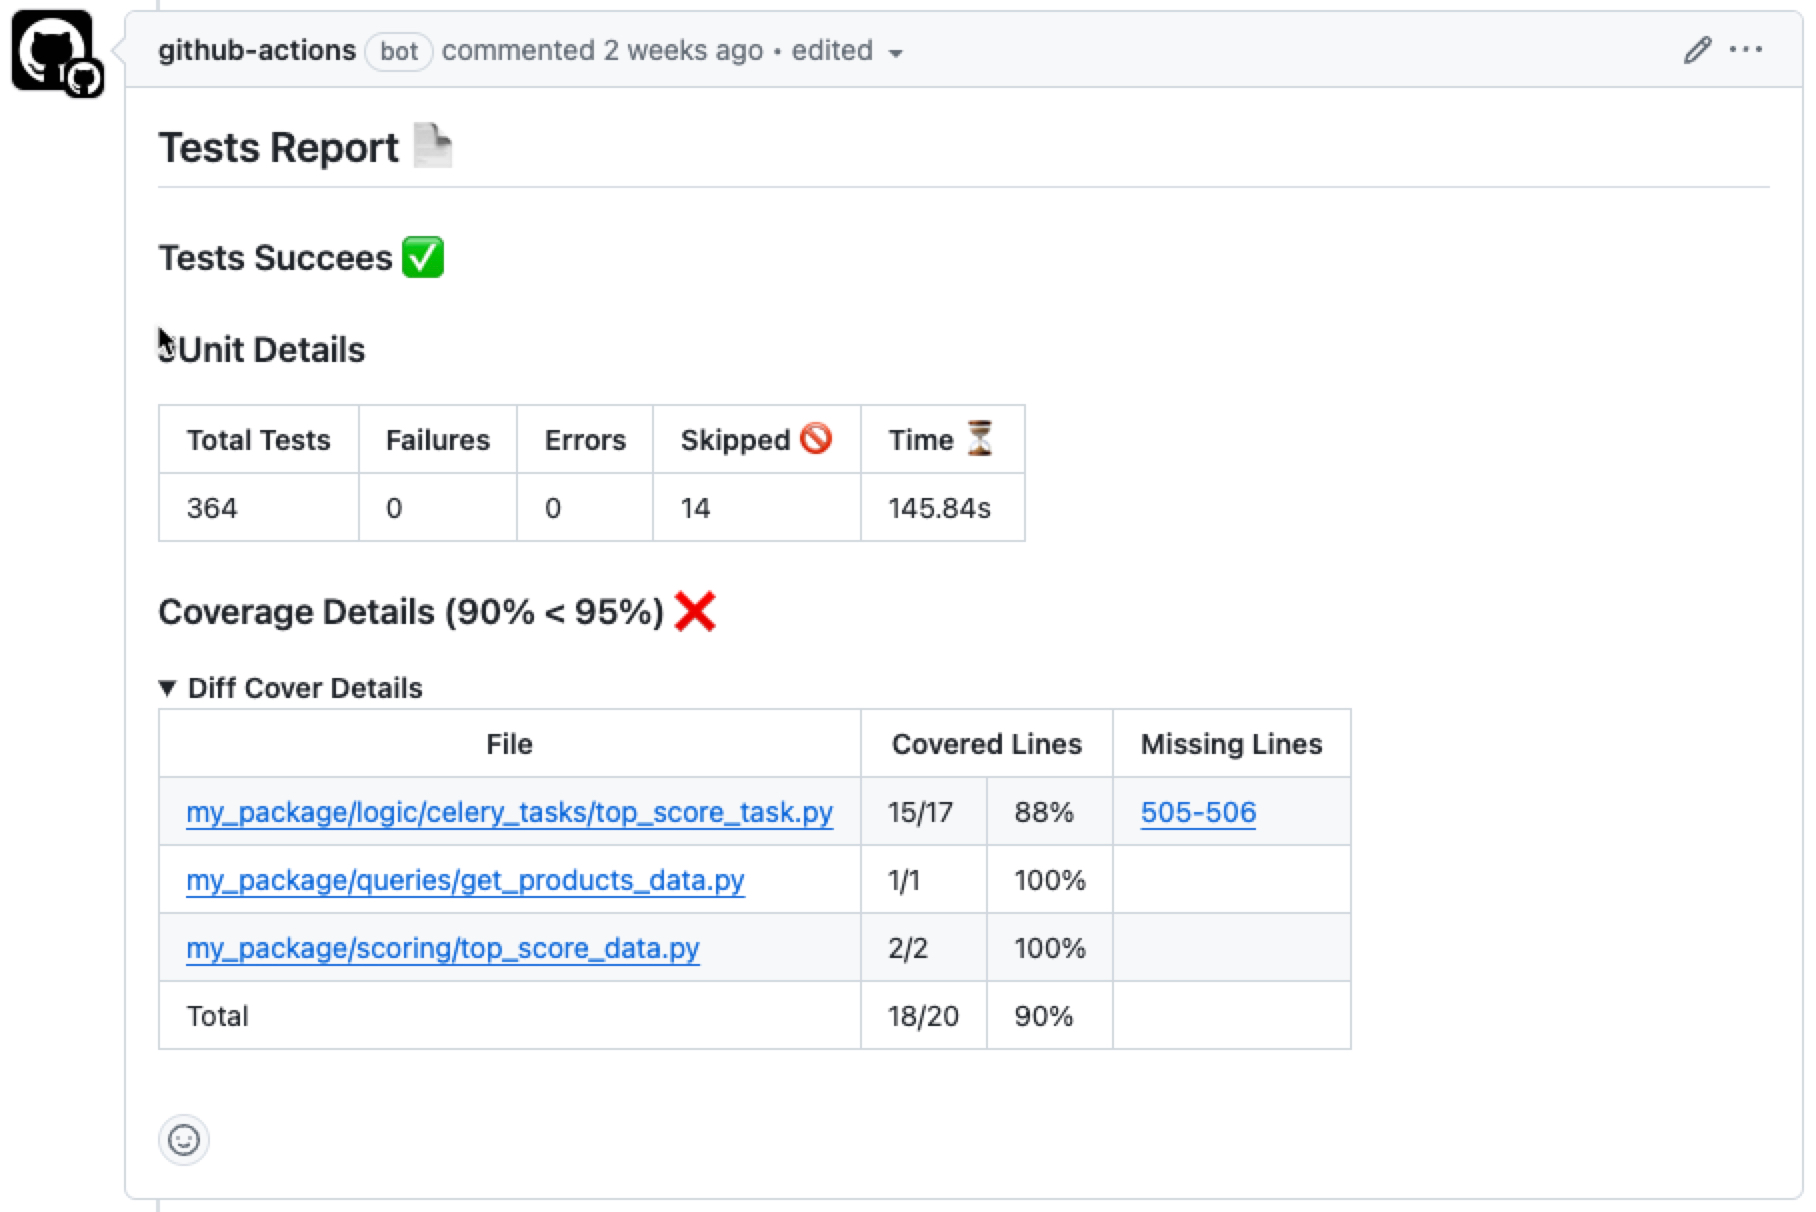Open top_score_task.py file link
1816x1212 pixels.
click(x=509, y=812)
